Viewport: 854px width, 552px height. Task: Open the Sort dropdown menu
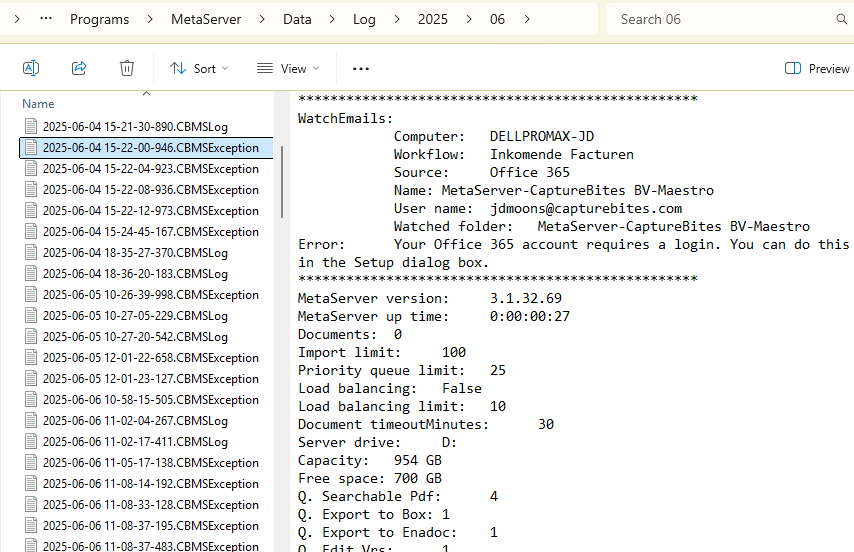(x=199, y=69)
